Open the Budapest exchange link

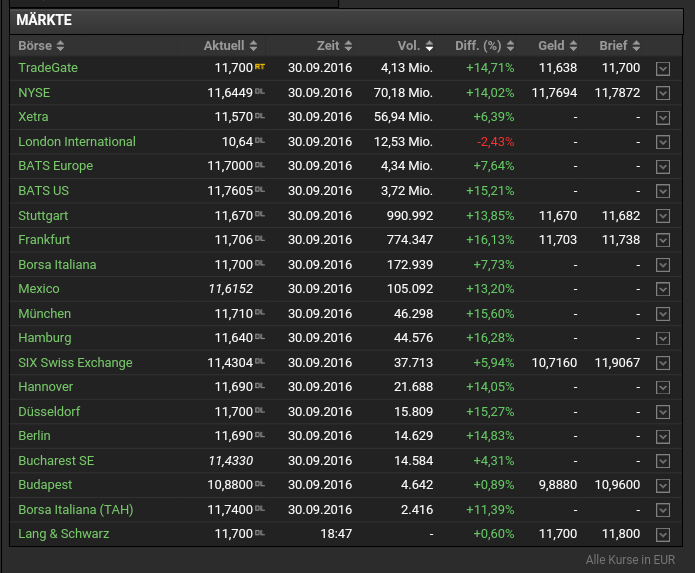pos(45,485)
